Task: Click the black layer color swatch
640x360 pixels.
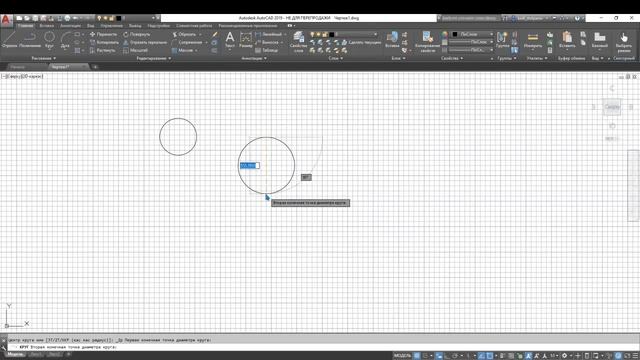Action: [x=331, y=34]
